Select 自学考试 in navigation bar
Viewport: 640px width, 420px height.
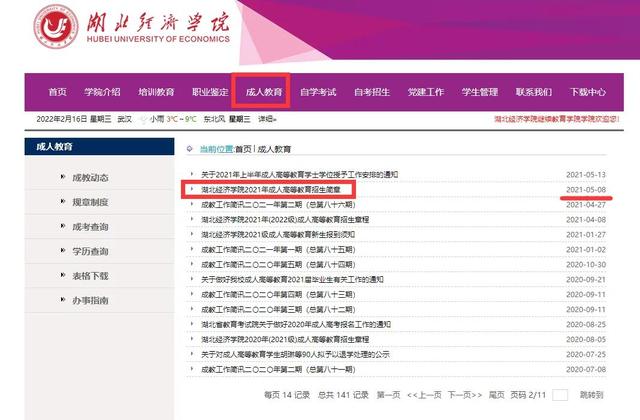[x=318, y=92]
